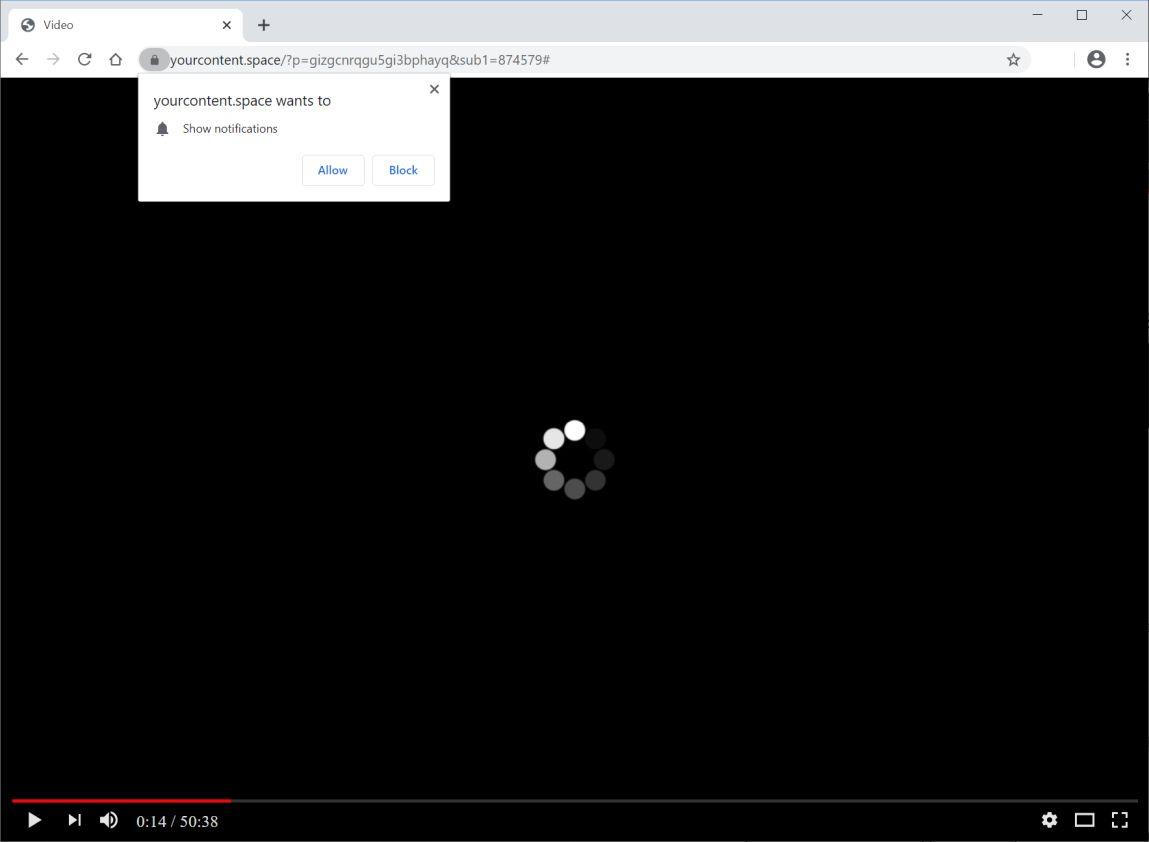Open the browser profile avatar
1149x842 pixels.
click(x=1095, y=59)
